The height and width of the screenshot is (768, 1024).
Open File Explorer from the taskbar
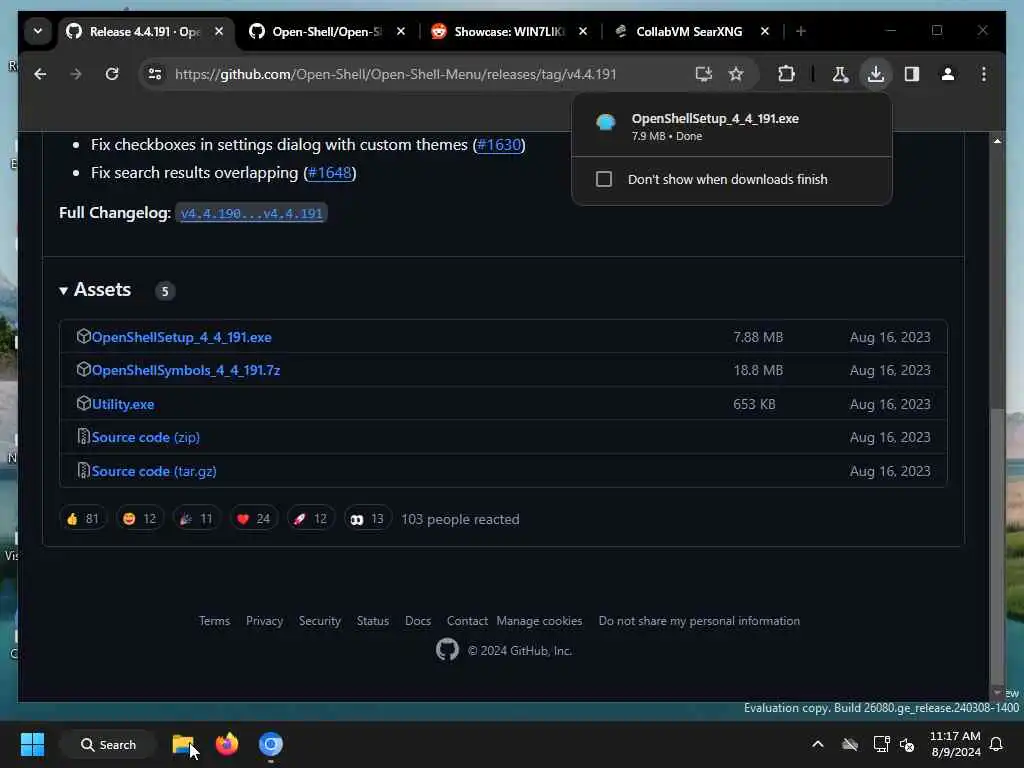(x=184, y=744)
